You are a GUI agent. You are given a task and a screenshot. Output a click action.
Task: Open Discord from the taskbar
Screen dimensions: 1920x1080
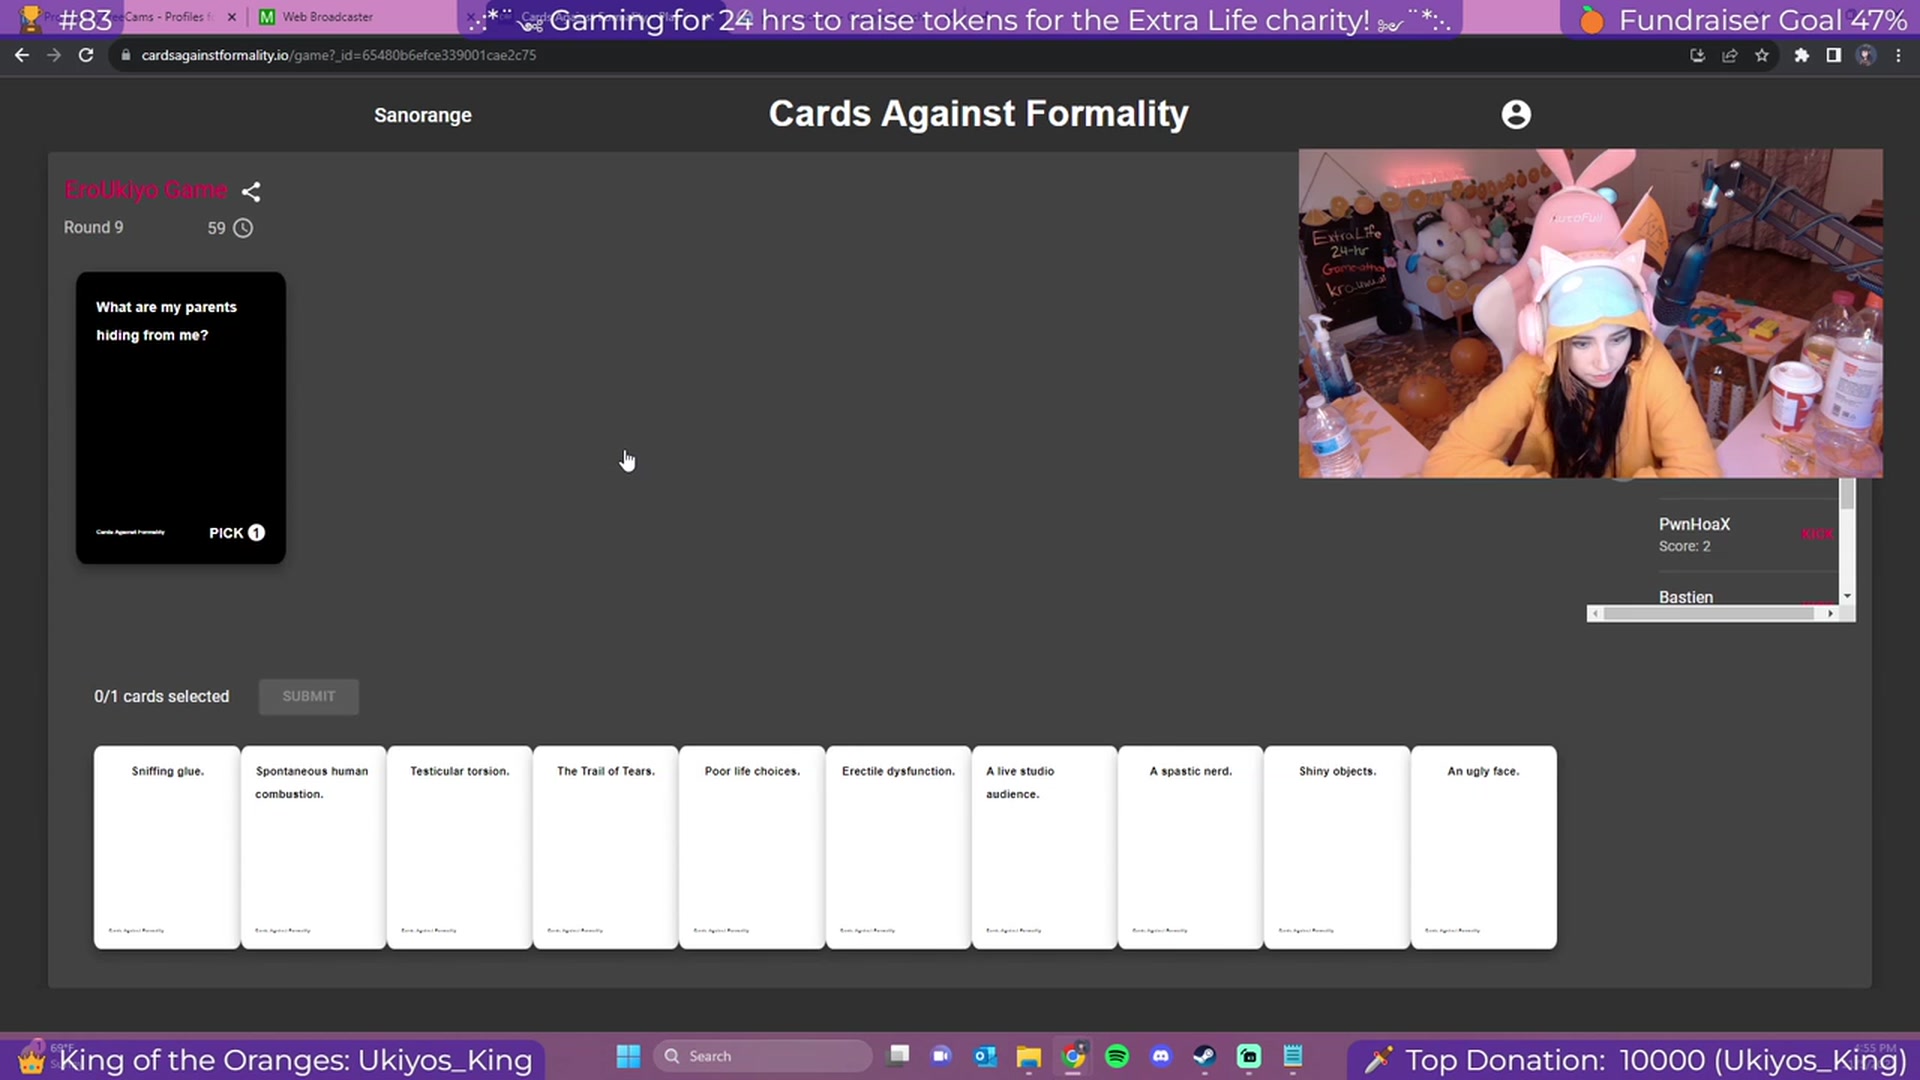click(1161, 1056)
